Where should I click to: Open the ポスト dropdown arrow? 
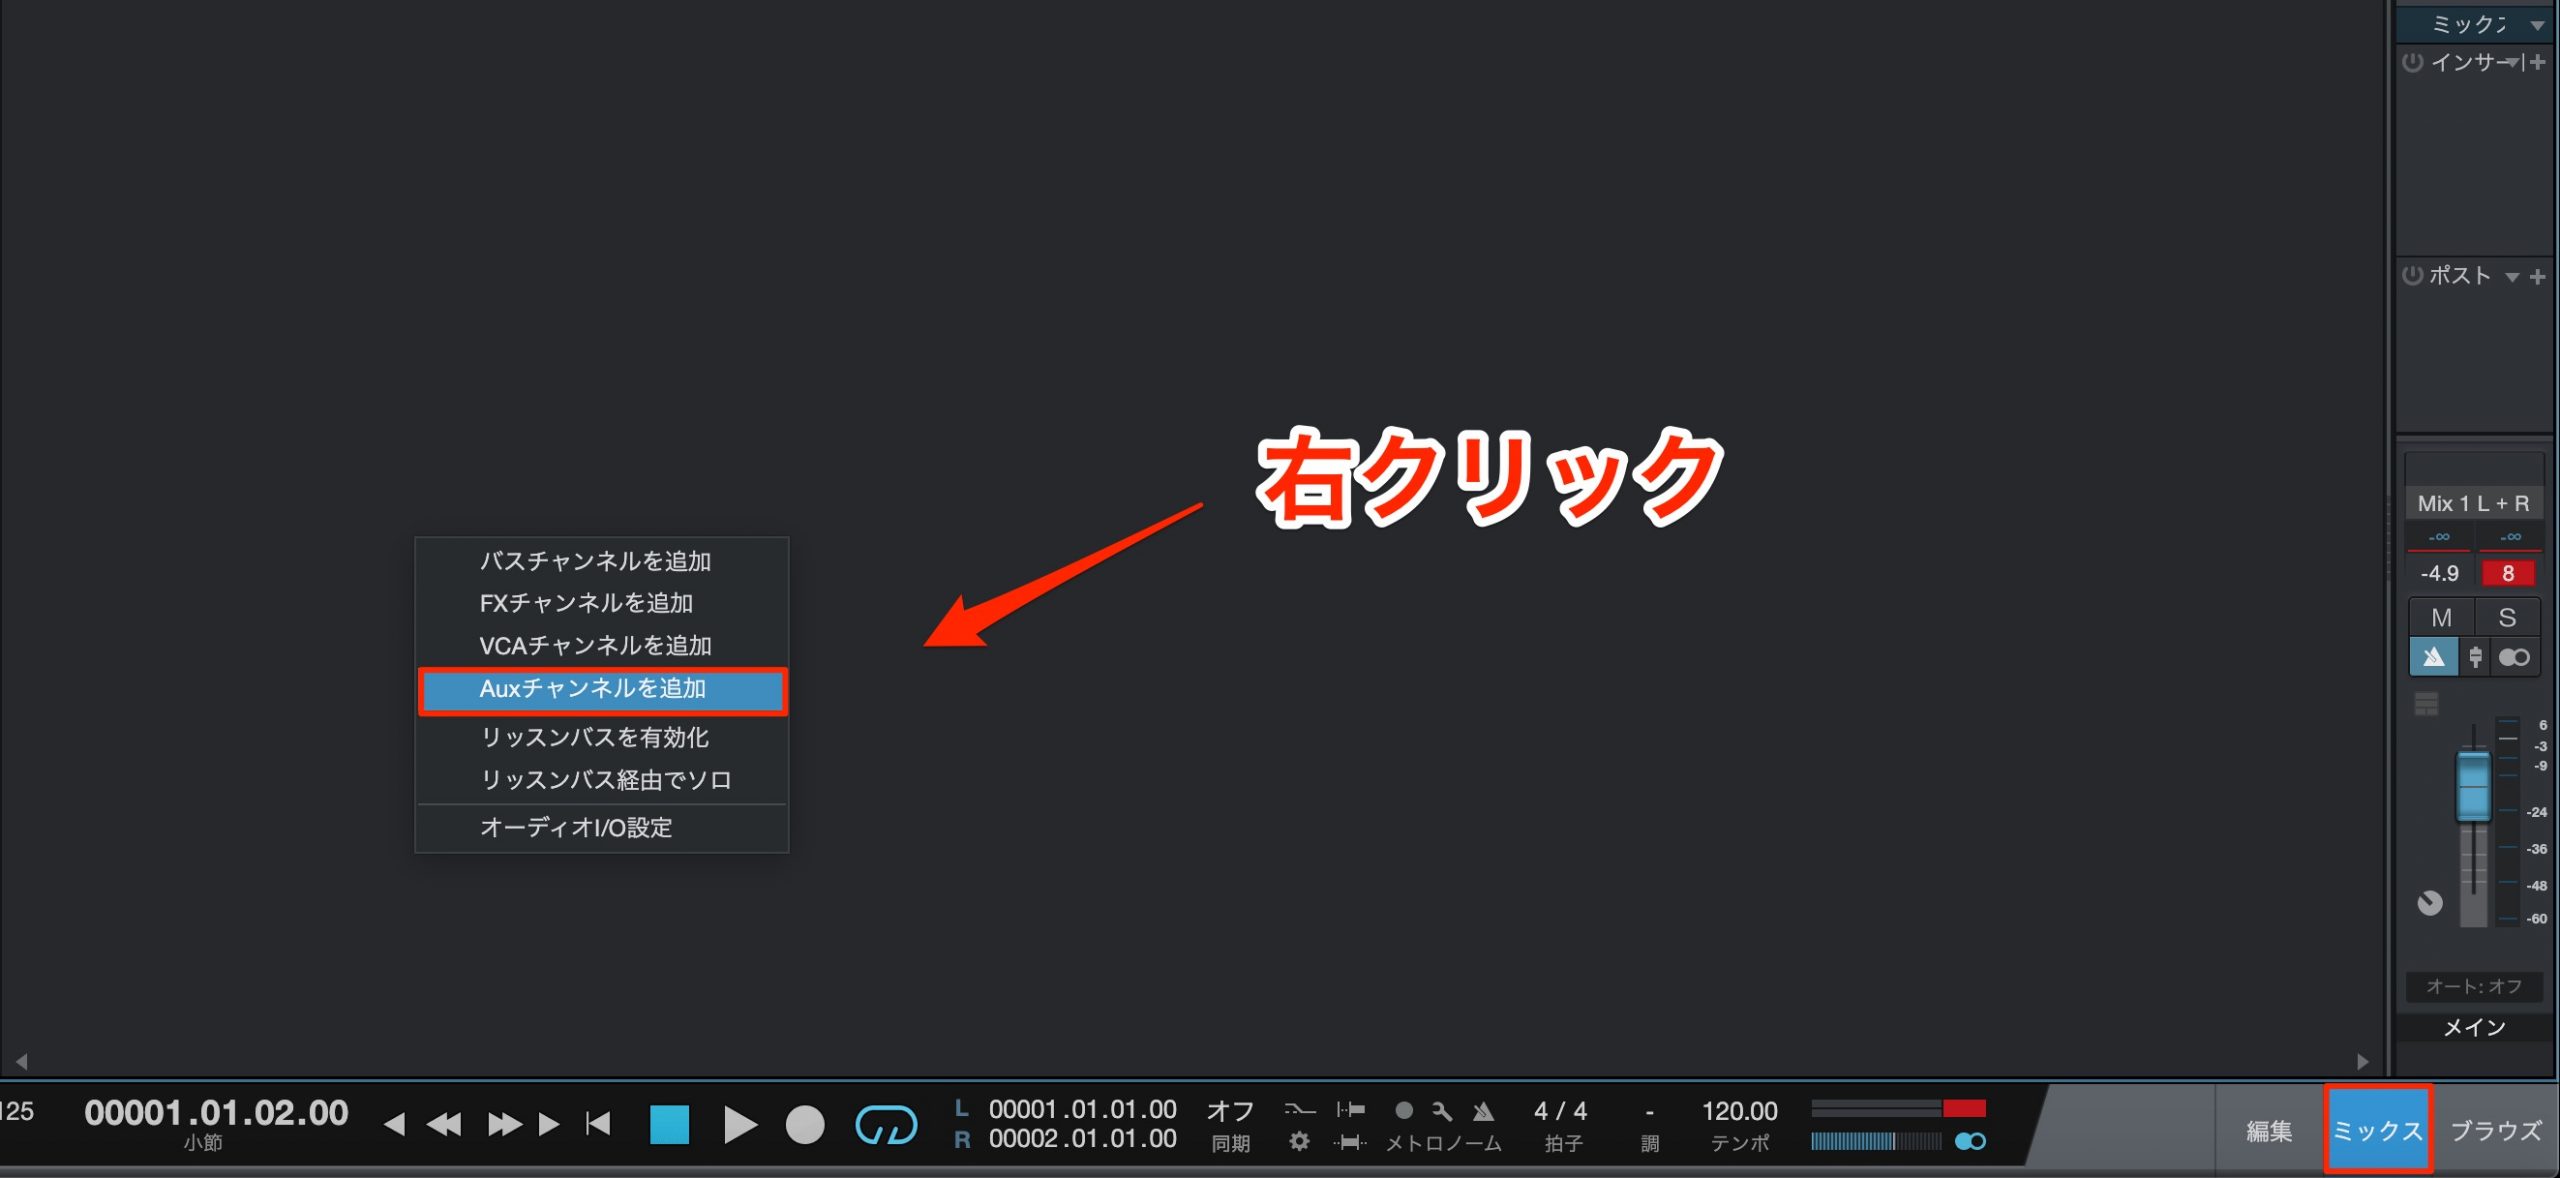2511,277
